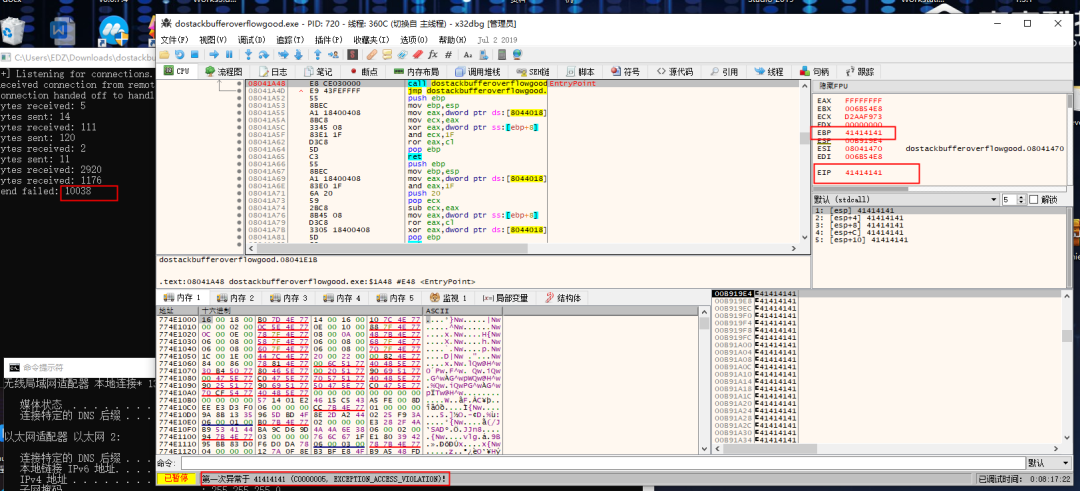The image size is (1080, 491).
Task: Open the Functions fx toolbar icon
Action: (433, 54)
